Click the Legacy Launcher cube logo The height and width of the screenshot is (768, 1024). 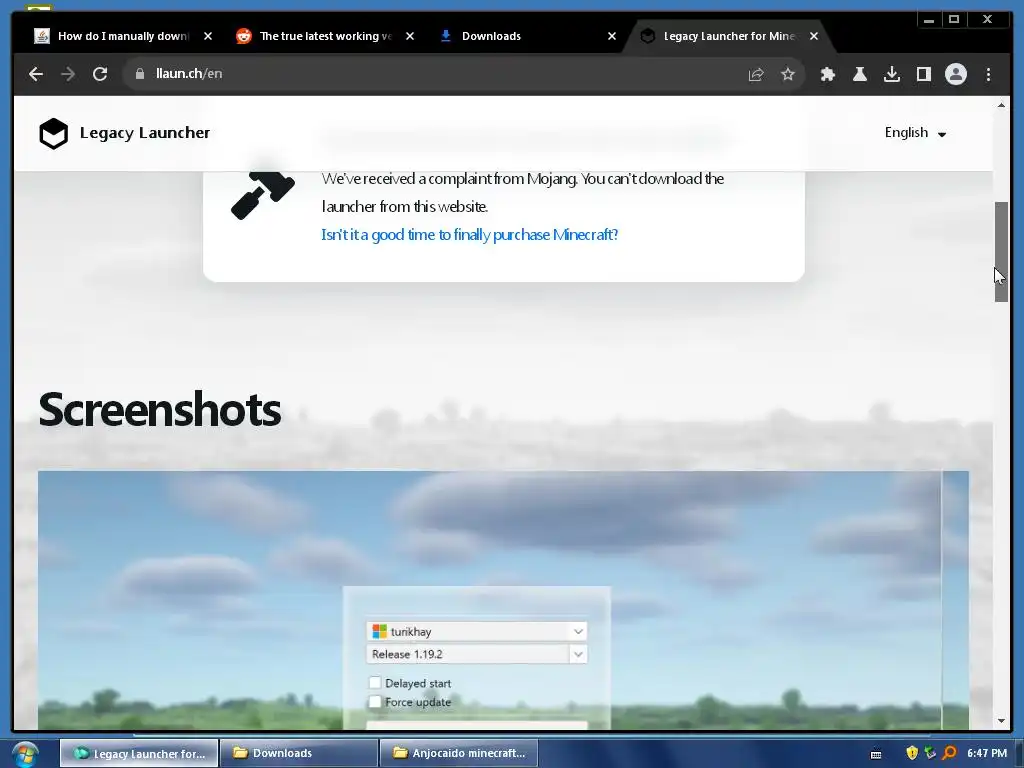coord(54,133)
